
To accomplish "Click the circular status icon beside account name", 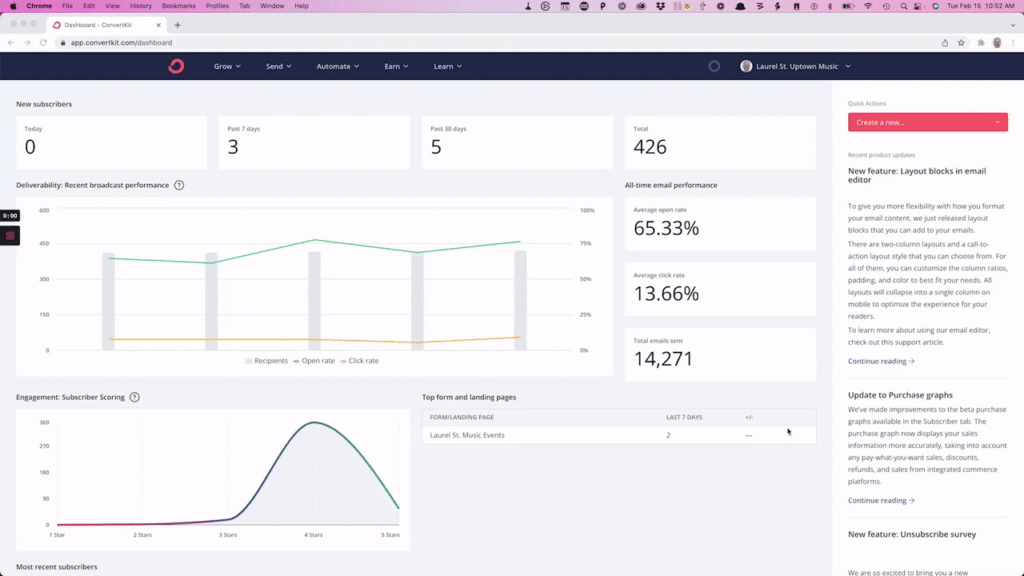I will (x=714, y=66).
